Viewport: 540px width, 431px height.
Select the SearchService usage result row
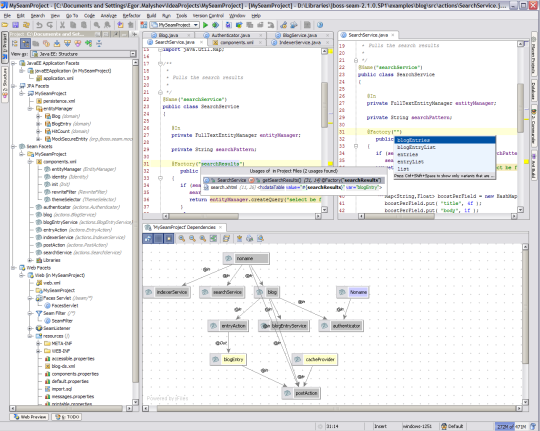pyautogui.click(x=293, y=180)
